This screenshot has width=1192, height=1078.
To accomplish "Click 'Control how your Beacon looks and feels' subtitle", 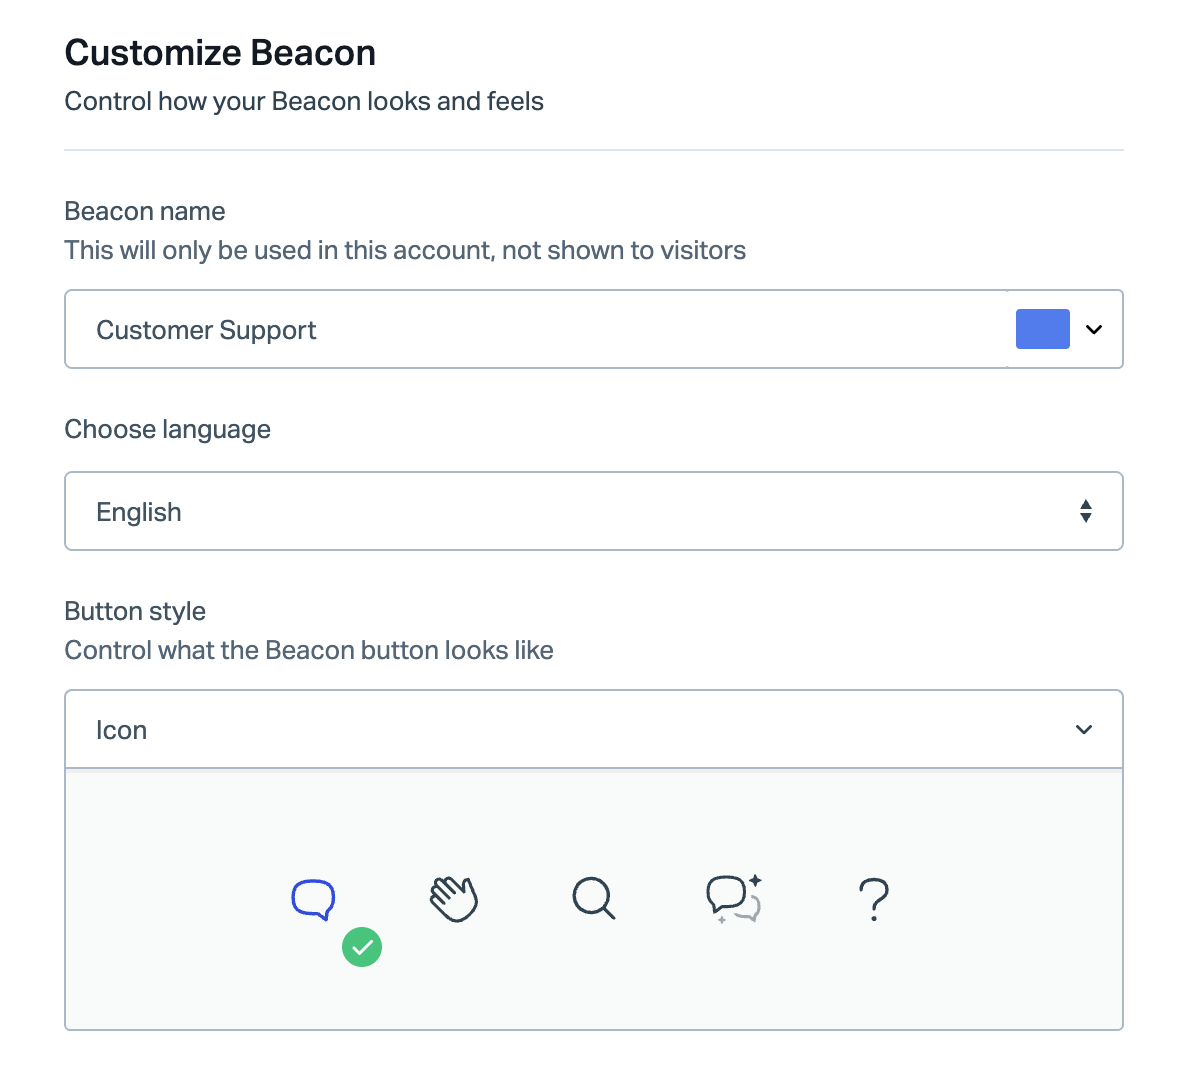I will 304,101.
